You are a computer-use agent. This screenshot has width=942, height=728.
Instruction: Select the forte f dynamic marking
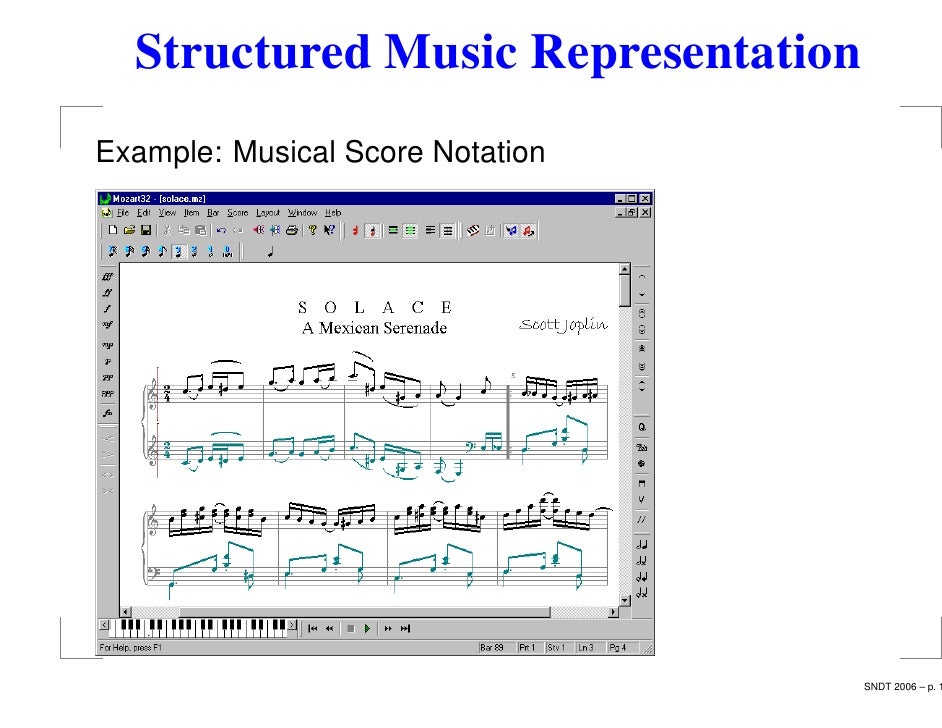tap(108, 309)
